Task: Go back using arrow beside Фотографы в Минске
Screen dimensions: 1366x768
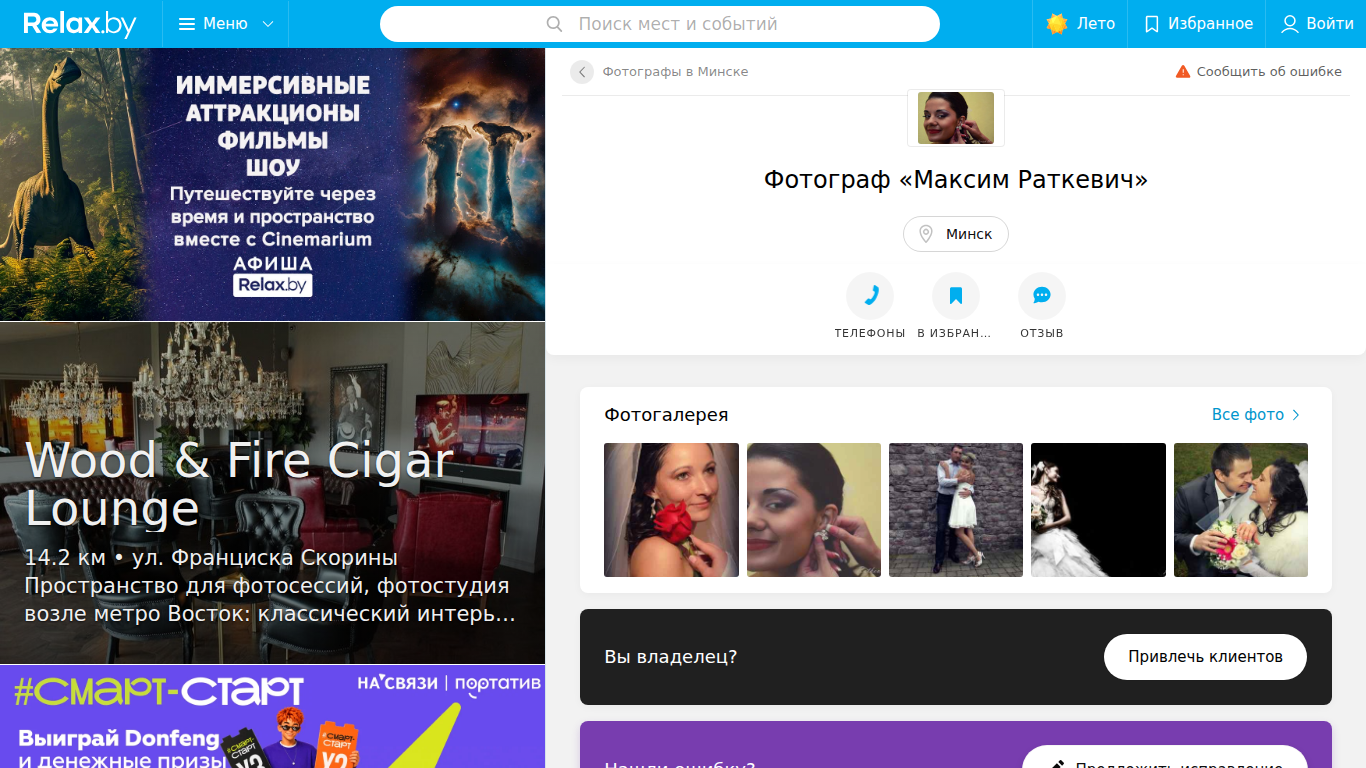Action: tap(582, 72)
